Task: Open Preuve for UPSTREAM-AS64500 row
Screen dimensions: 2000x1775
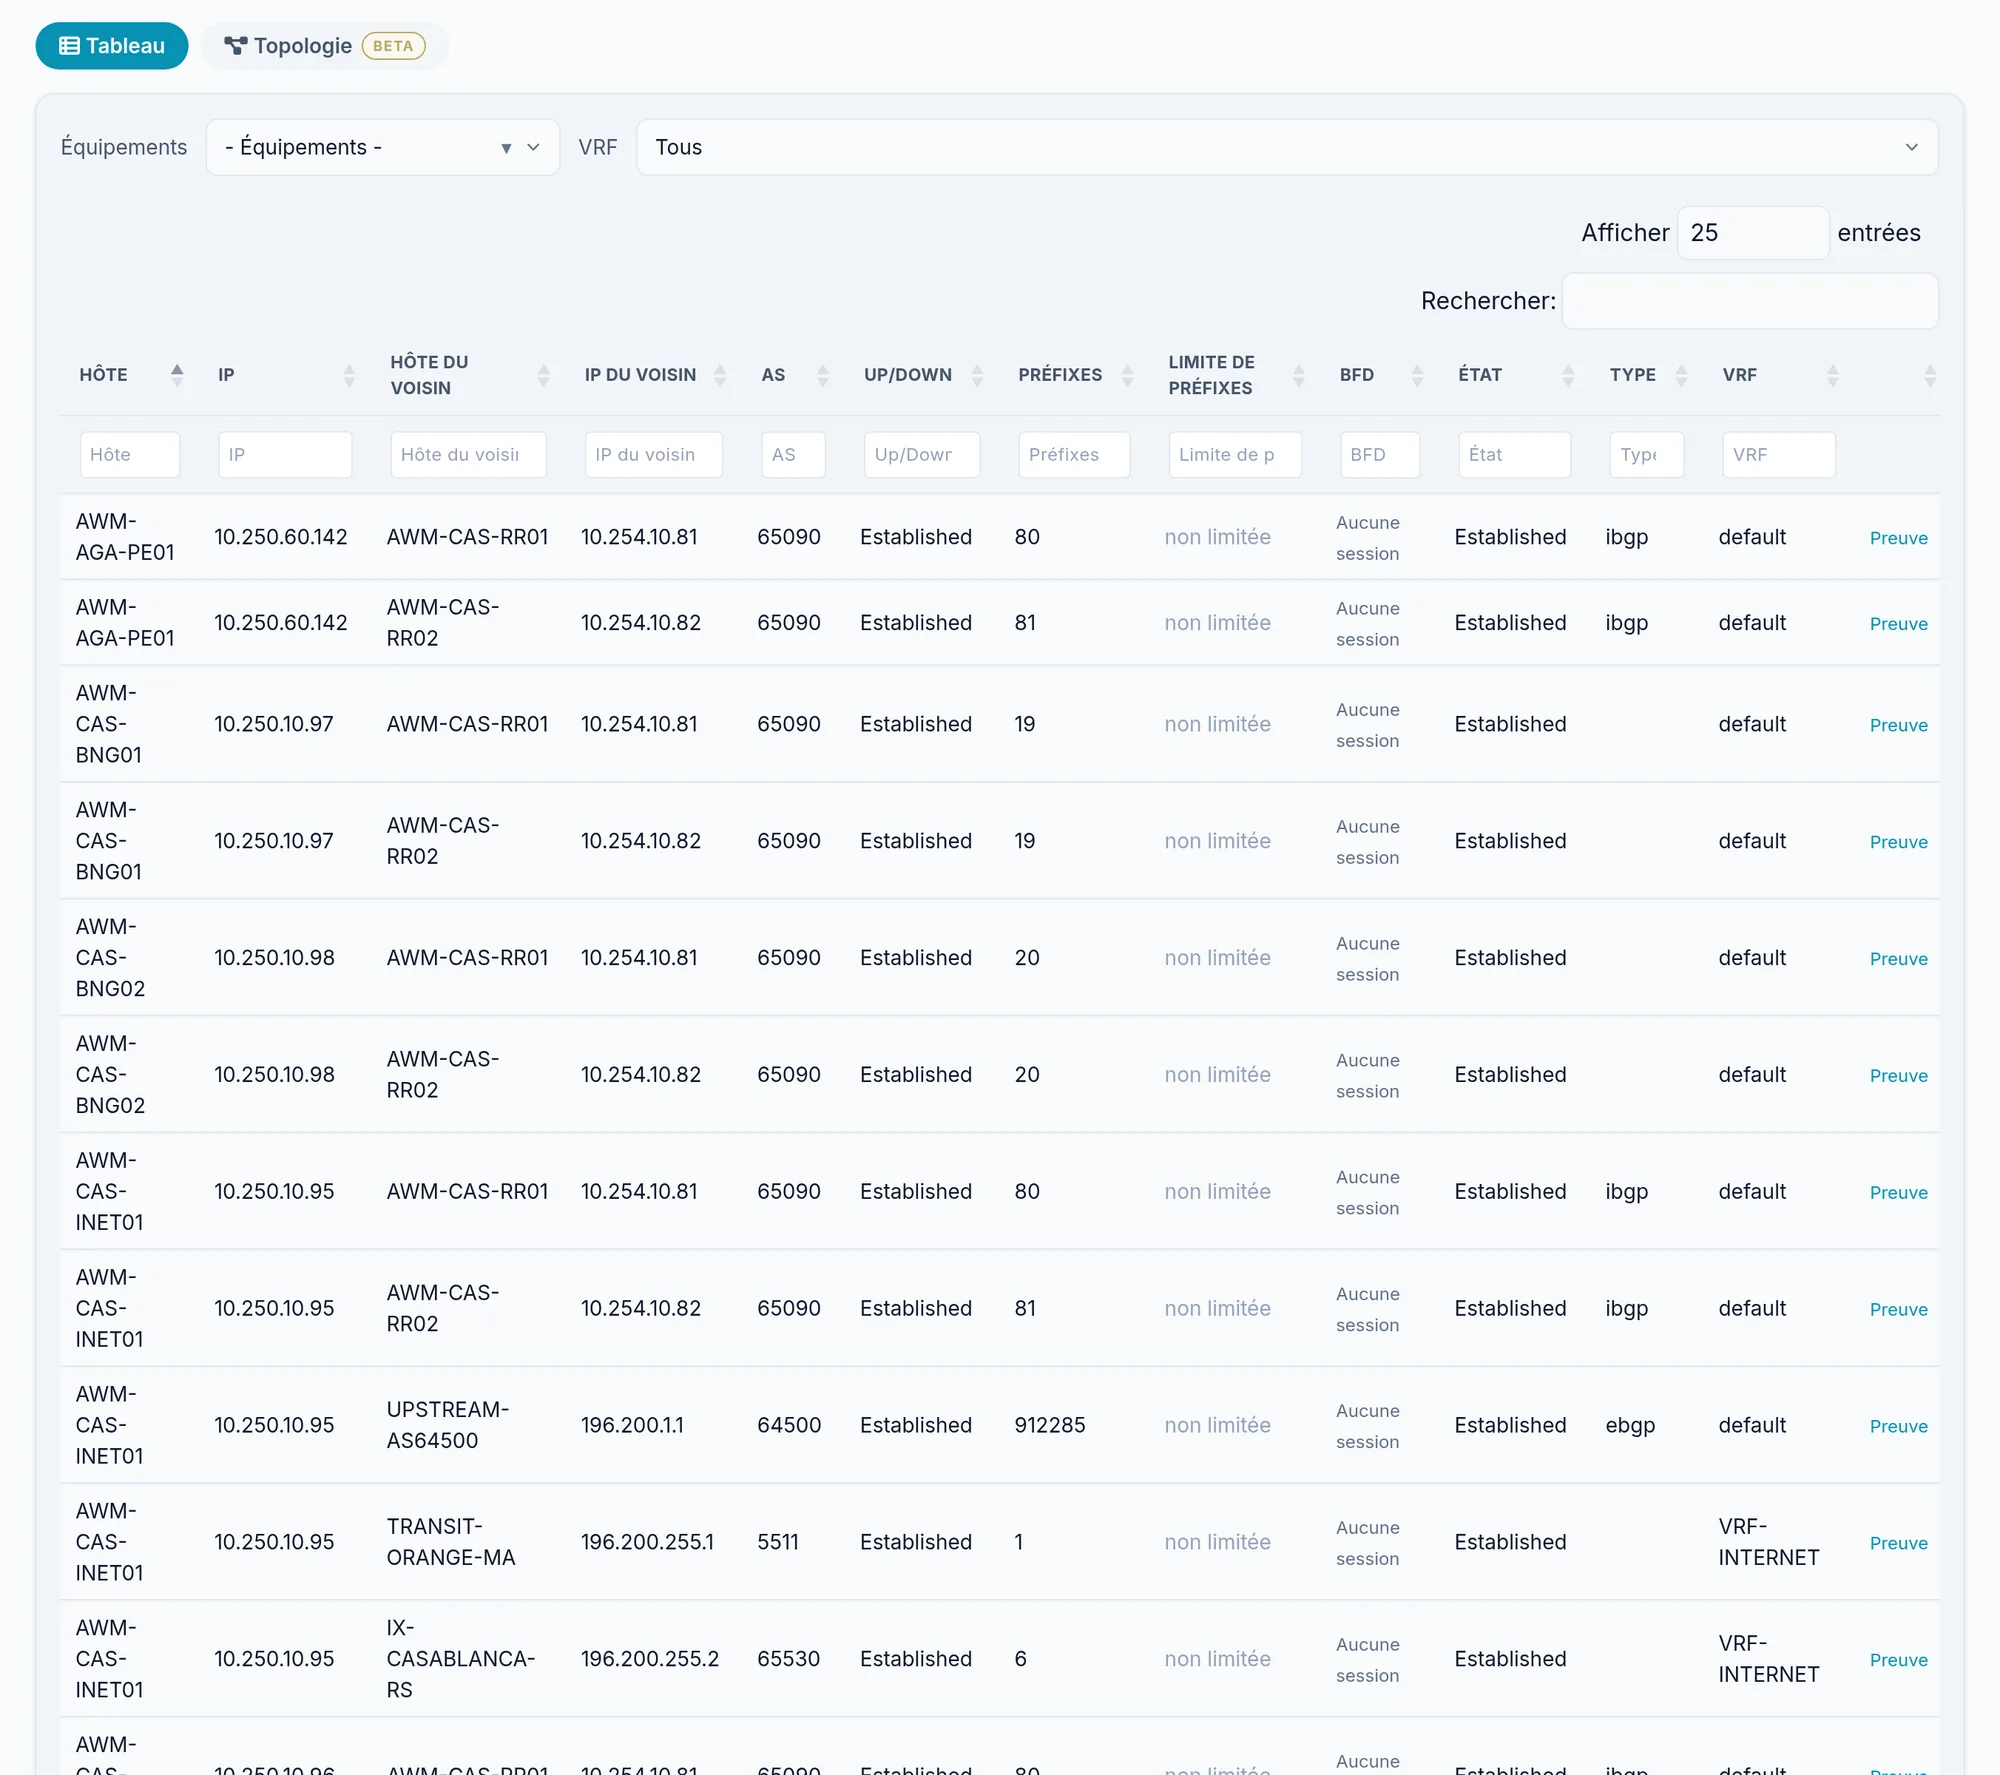Action: coord(1898,1427)
